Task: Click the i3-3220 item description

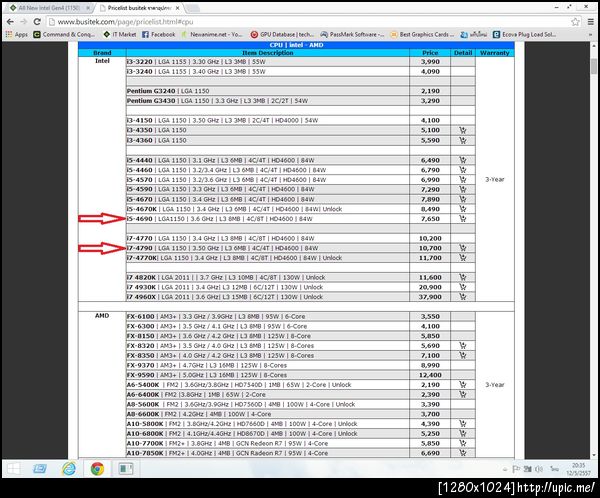Action: 196,62
